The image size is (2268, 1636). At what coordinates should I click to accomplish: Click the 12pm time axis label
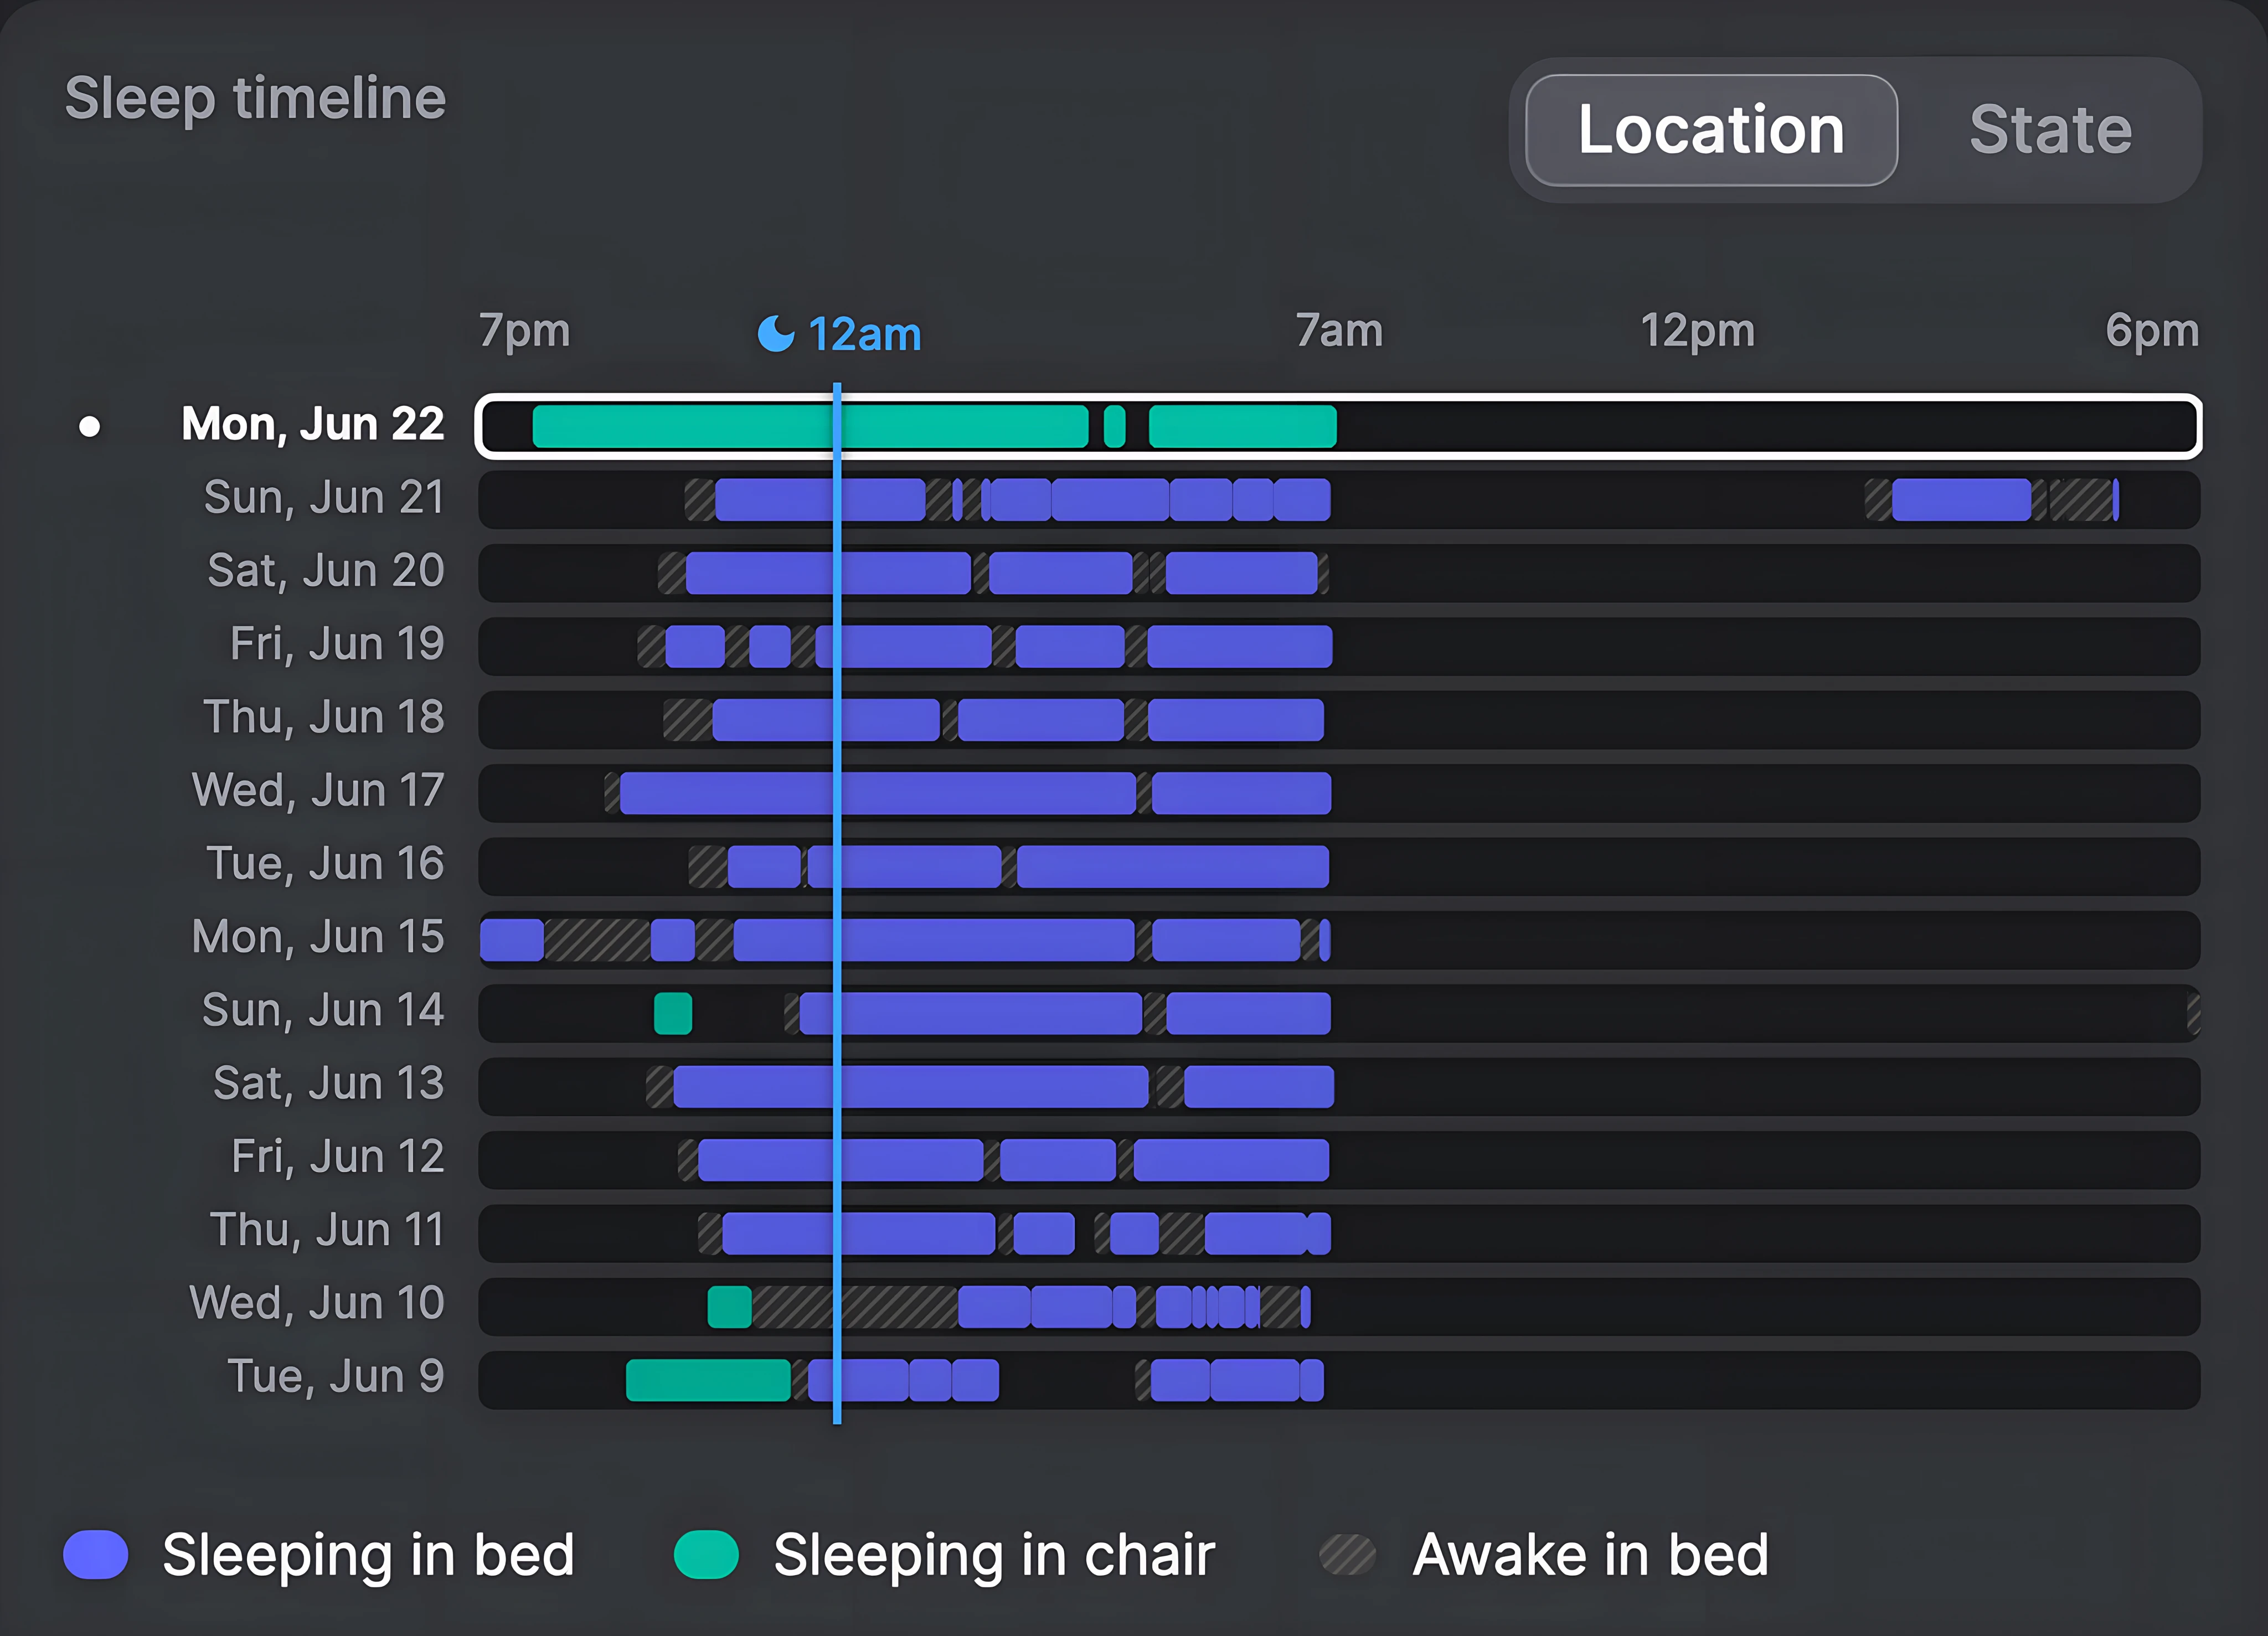[x=1697, y=331]
